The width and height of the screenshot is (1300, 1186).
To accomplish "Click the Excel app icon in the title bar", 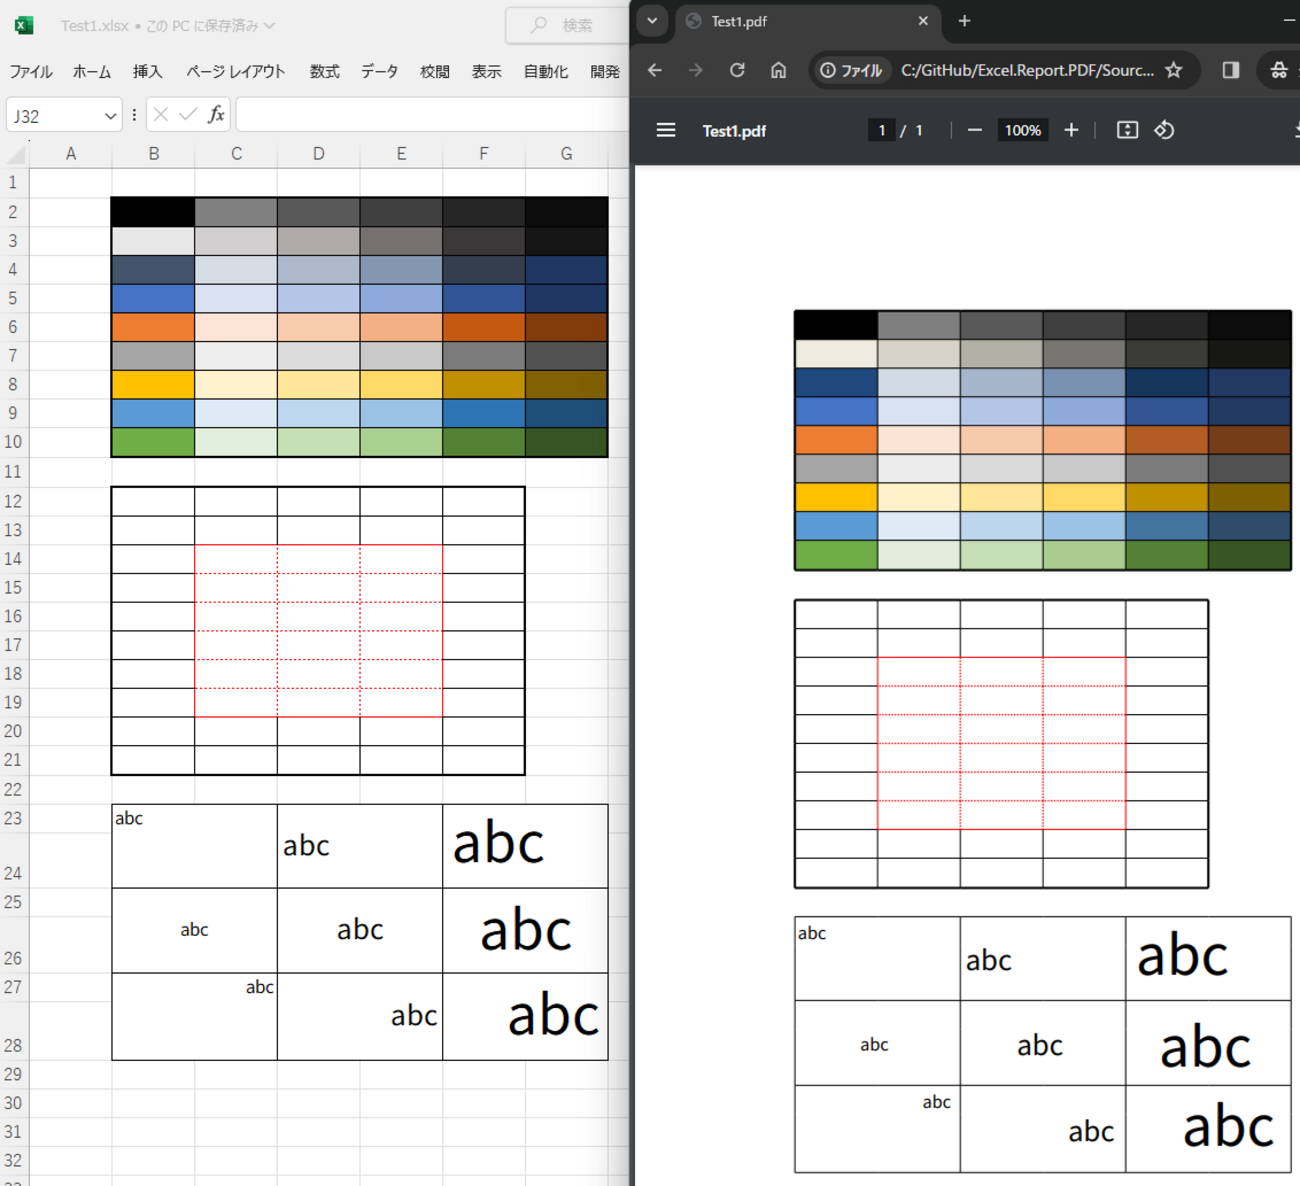I will point(24,25).
